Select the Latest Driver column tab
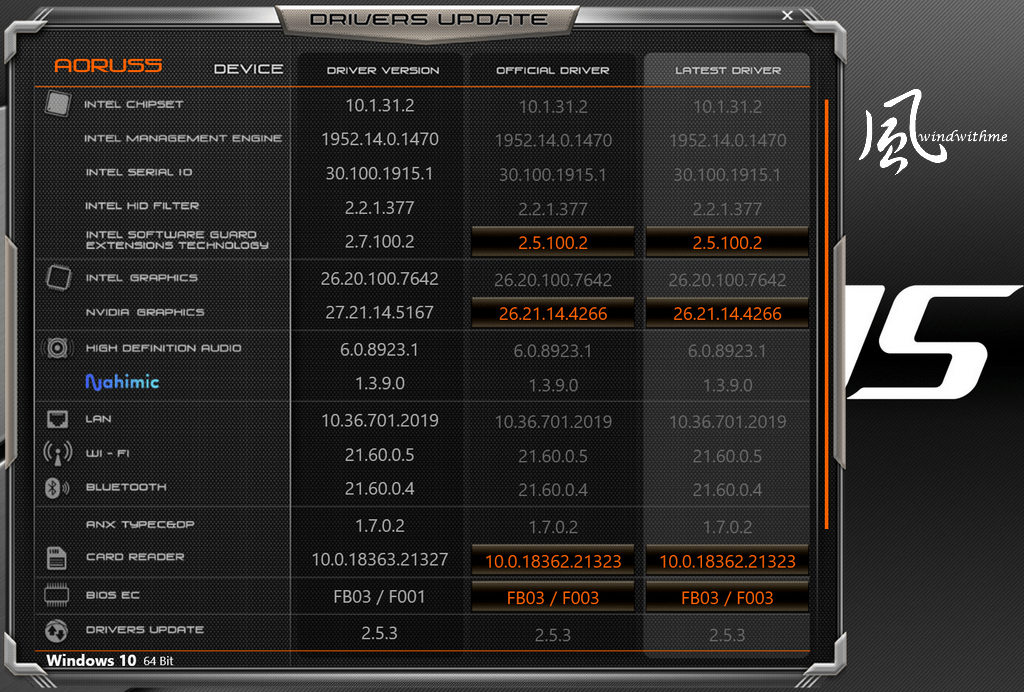The width and height of the screenshot is (1024, 692). (x=727, y=70)
